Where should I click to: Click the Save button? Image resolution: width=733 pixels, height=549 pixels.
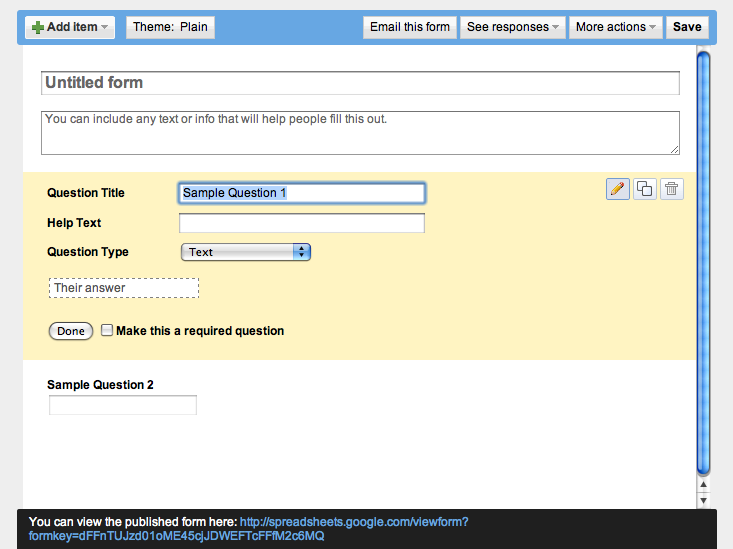tap(687, 27)
